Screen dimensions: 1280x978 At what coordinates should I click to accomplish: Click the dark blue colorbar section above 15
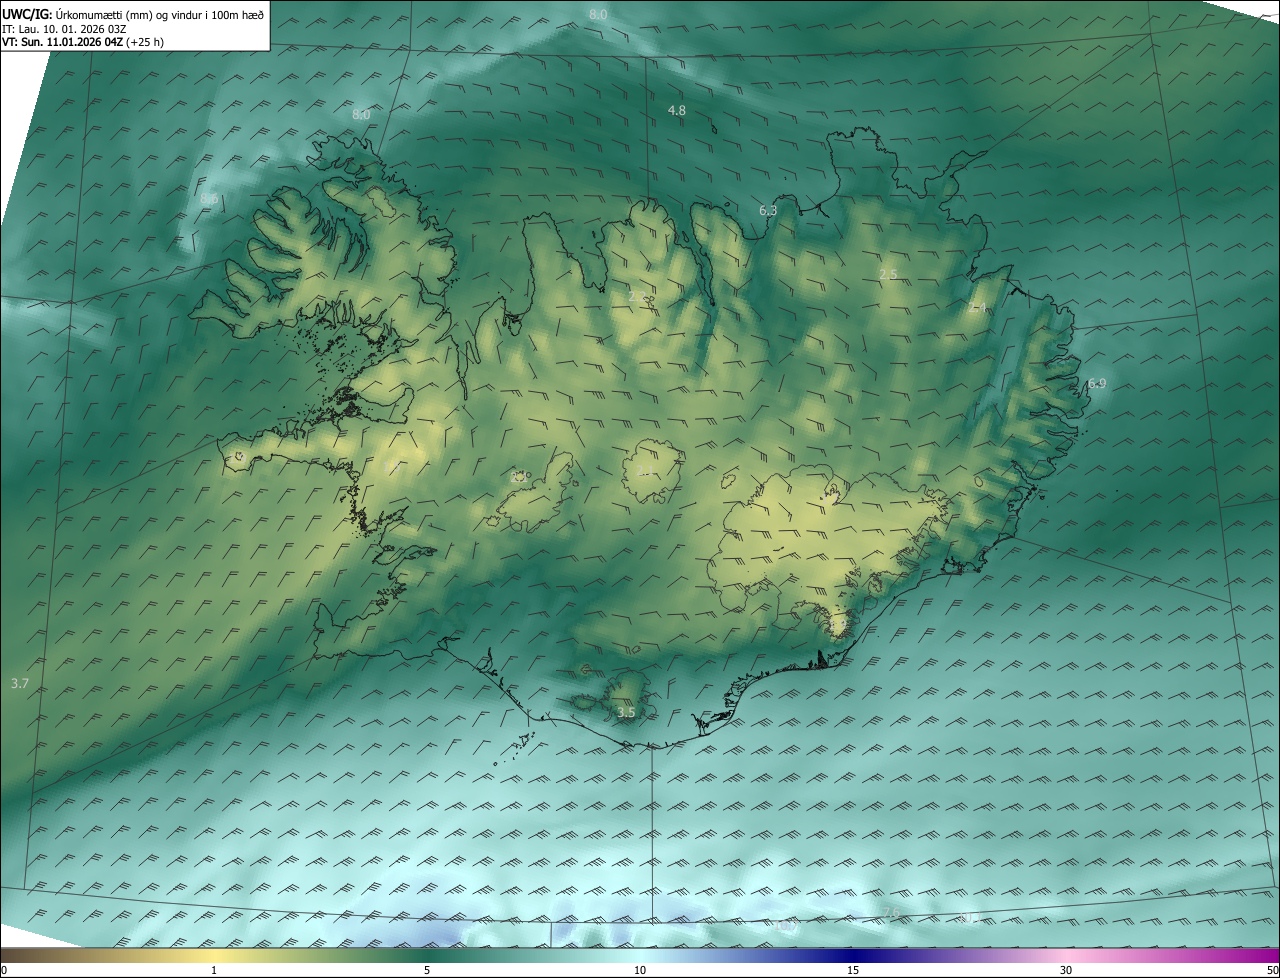(x=853, y=955)
